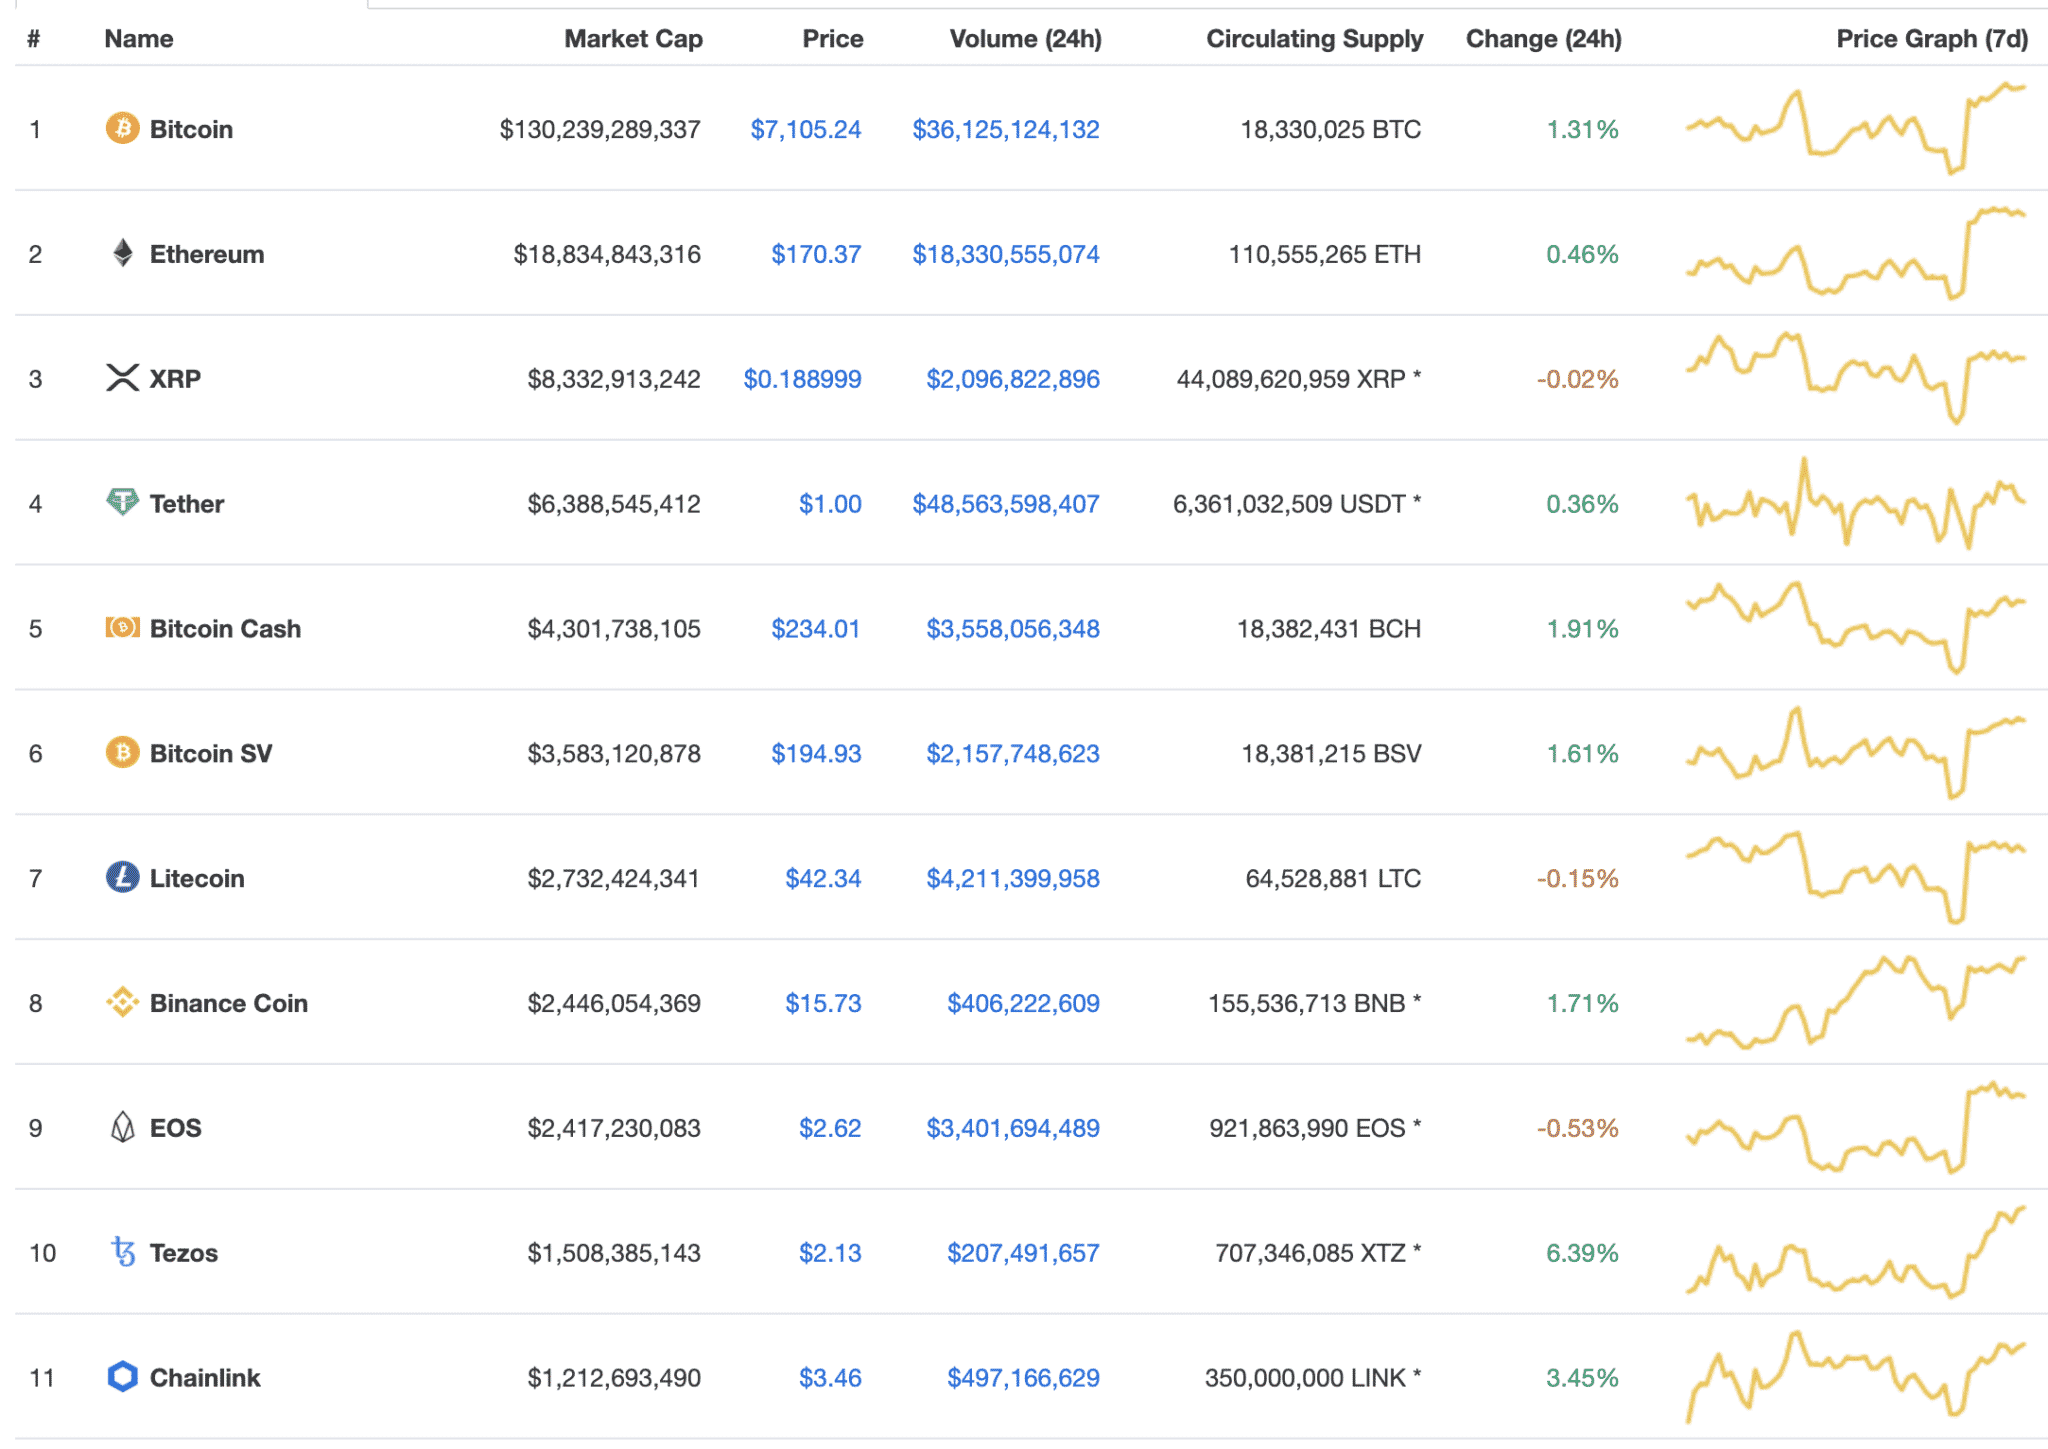Open the Chainlink name link
The width and height of the screenshot is (2048, 1449).
pos(205,1378)
